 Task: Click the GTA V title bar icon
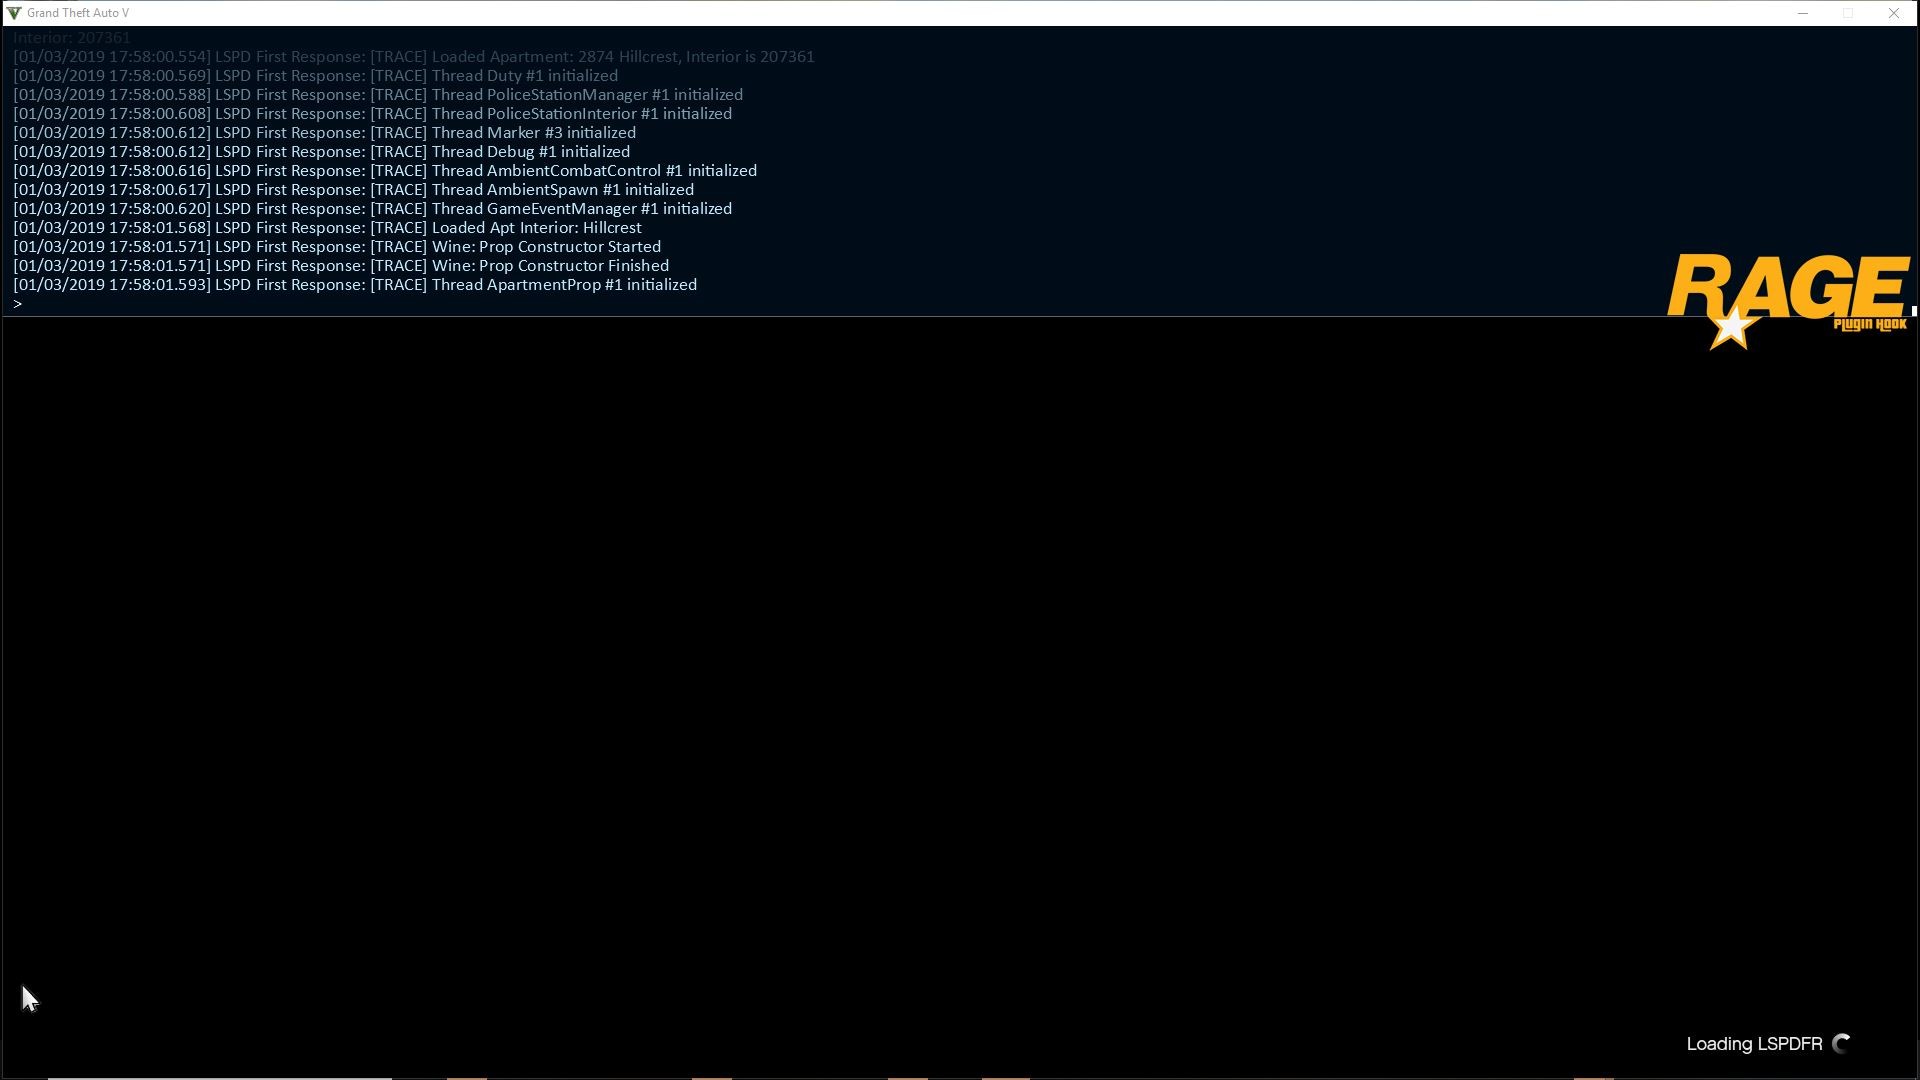14,13
